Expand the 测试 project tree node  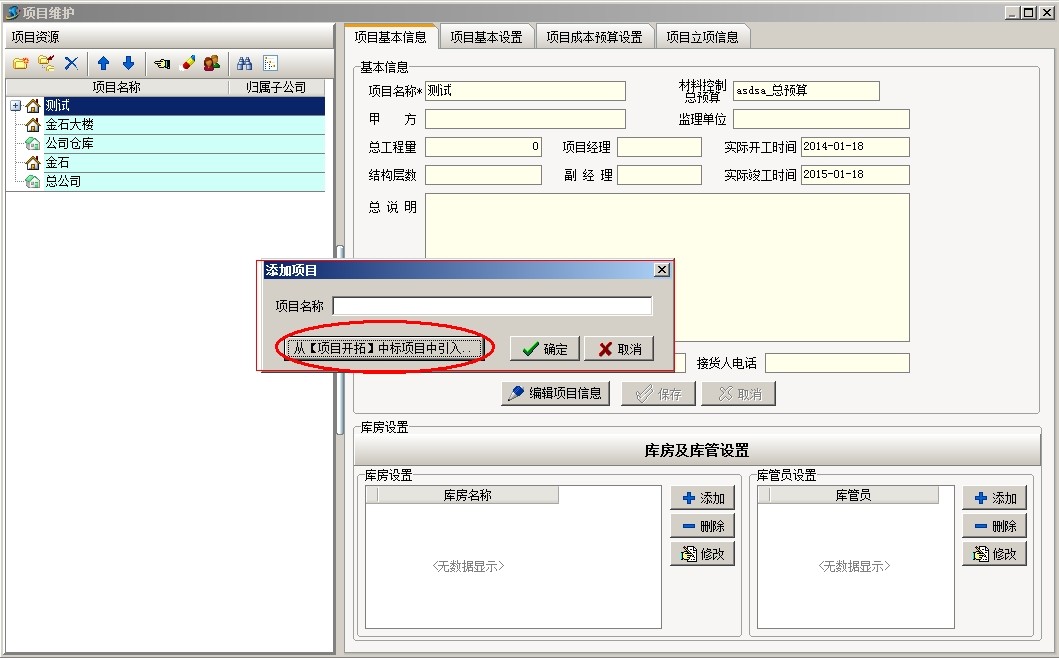[16, 106]
